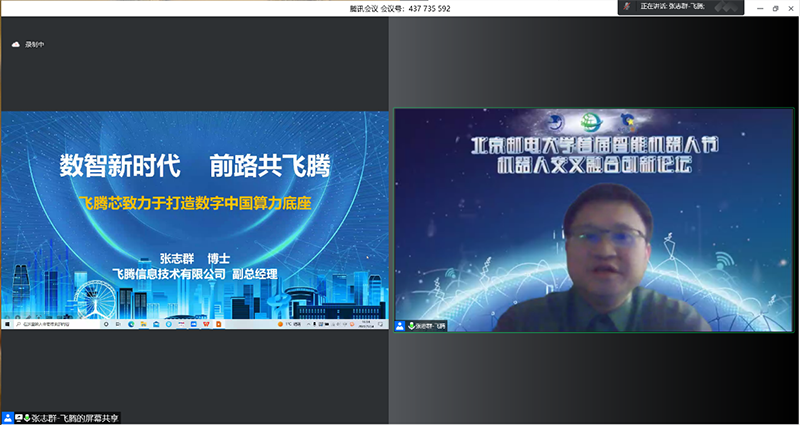800x425 pixels.
Task: Click yellow subtitle 飞腾芯致力于打造数字中国算力底座
Action: pyautogui.click(x=195, y=204)
